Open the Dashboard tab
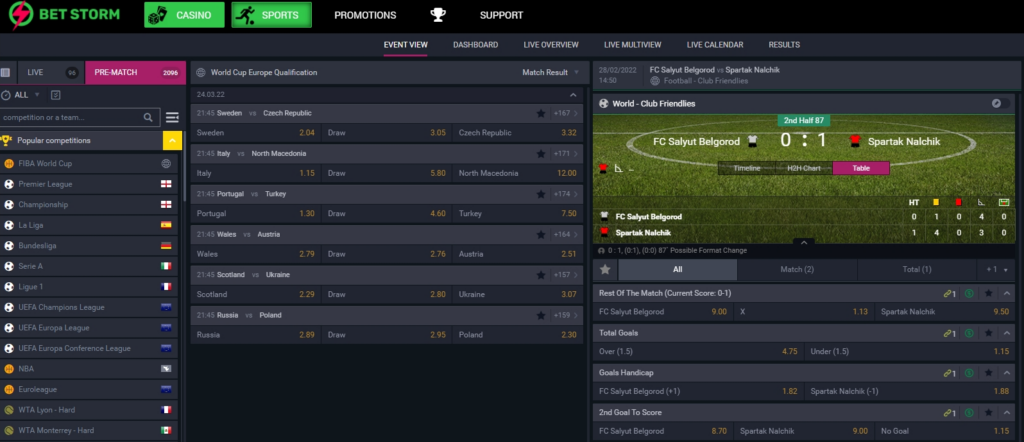Viewport: 1024px width, 442px height. (475, 44)
